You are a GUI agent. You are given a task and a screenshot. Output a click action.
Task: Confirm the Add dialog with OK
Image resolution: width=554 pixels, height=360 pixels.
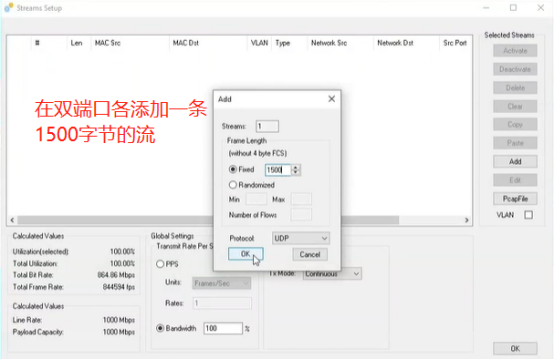[x=246, y=254]
